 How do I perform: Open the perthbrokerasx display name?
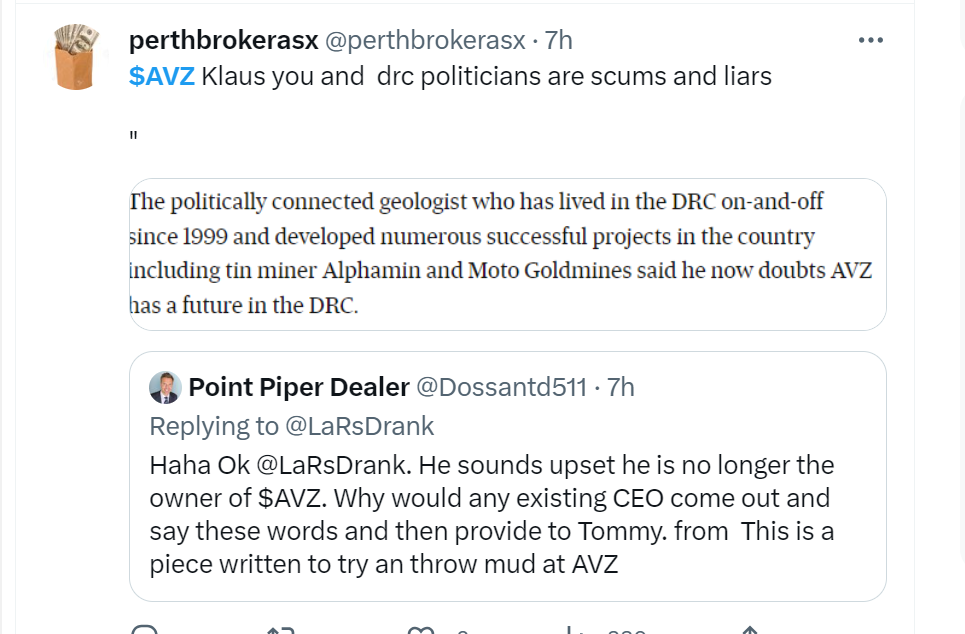[x=223, y=41]
